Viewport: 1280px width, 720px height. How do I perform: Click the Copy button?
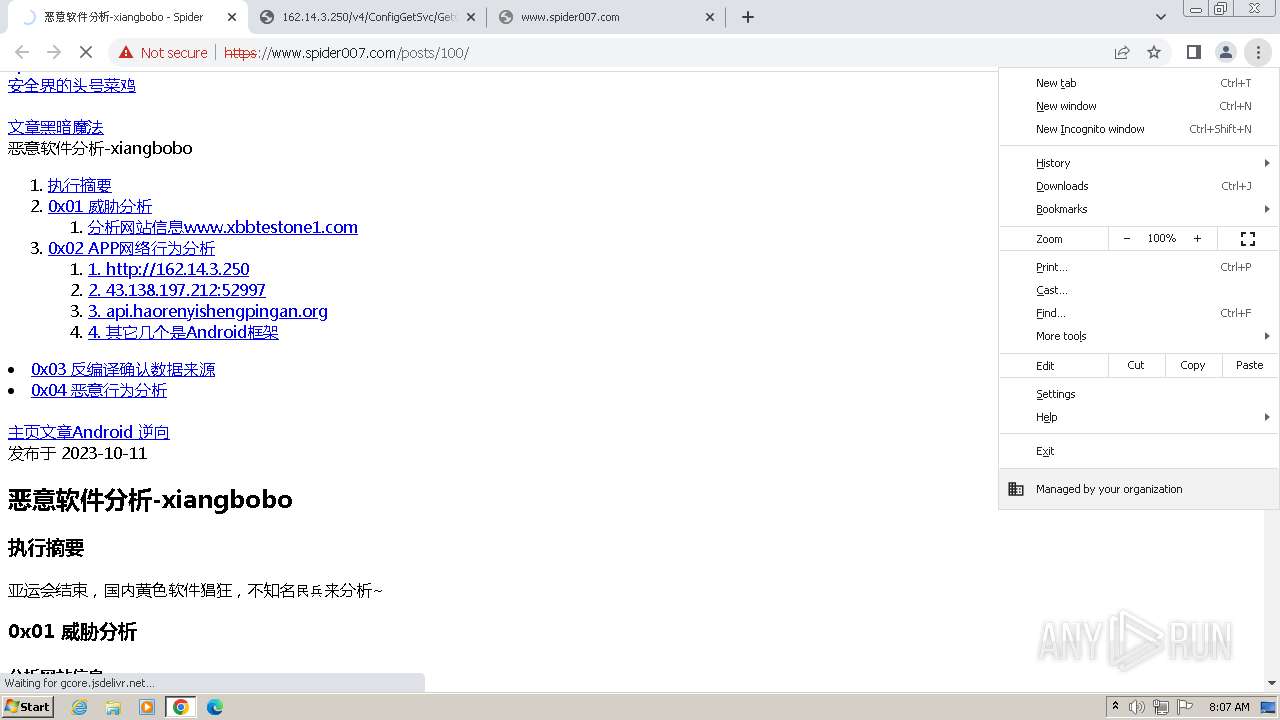pos(1193,365)
